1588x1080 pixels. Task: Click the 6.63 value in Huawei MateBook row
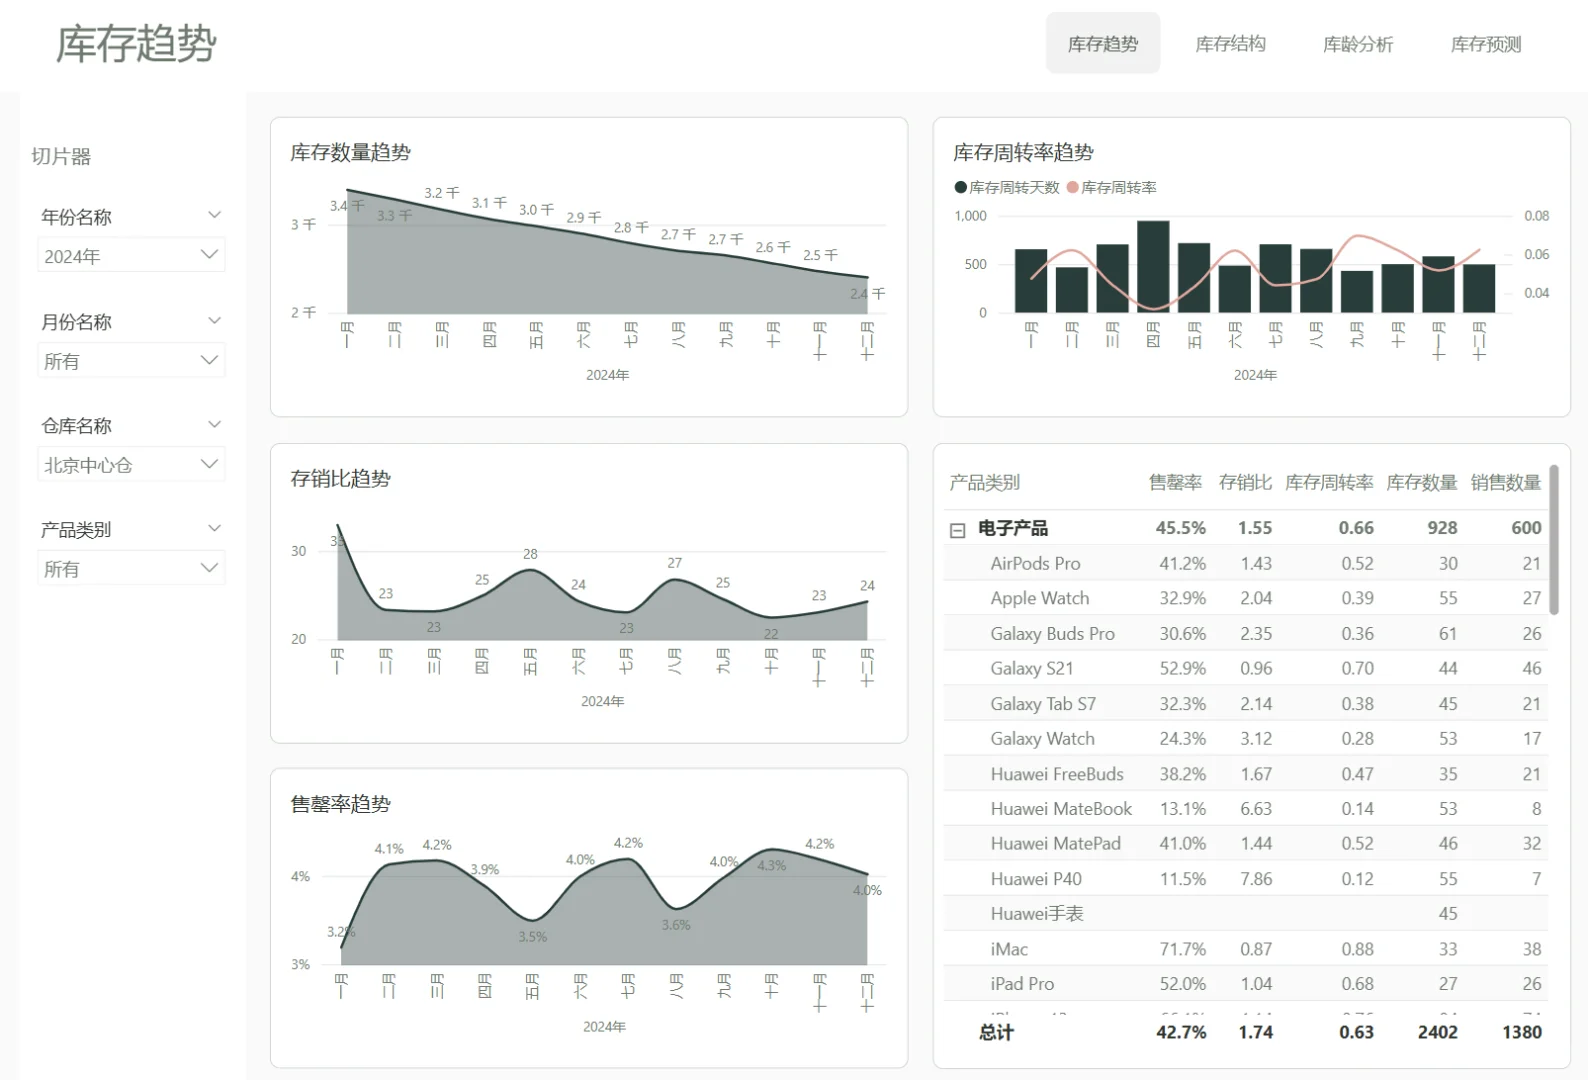click(1256, 809)
